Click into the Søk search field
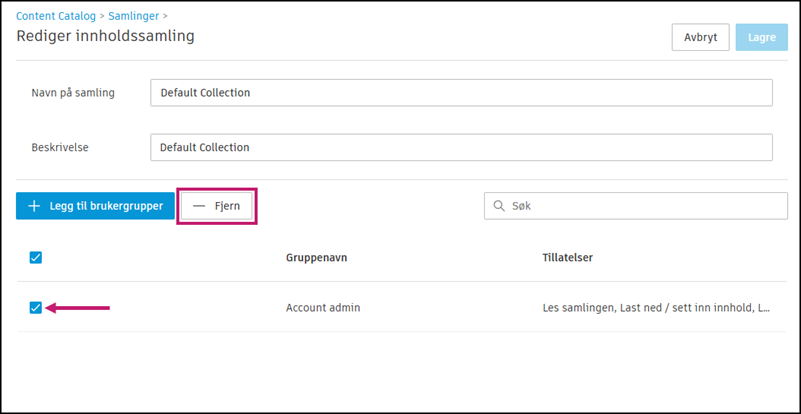This screenshot has width=801, height=414. tap(640, 206)
